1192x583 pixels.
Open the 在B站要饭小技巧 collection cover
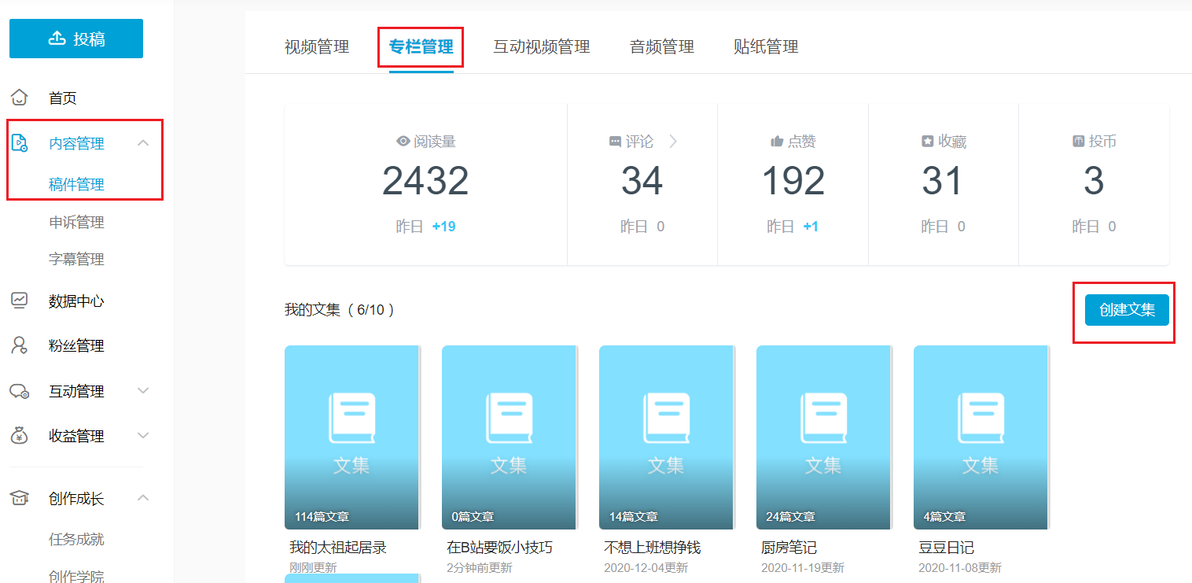coord(510,438)
